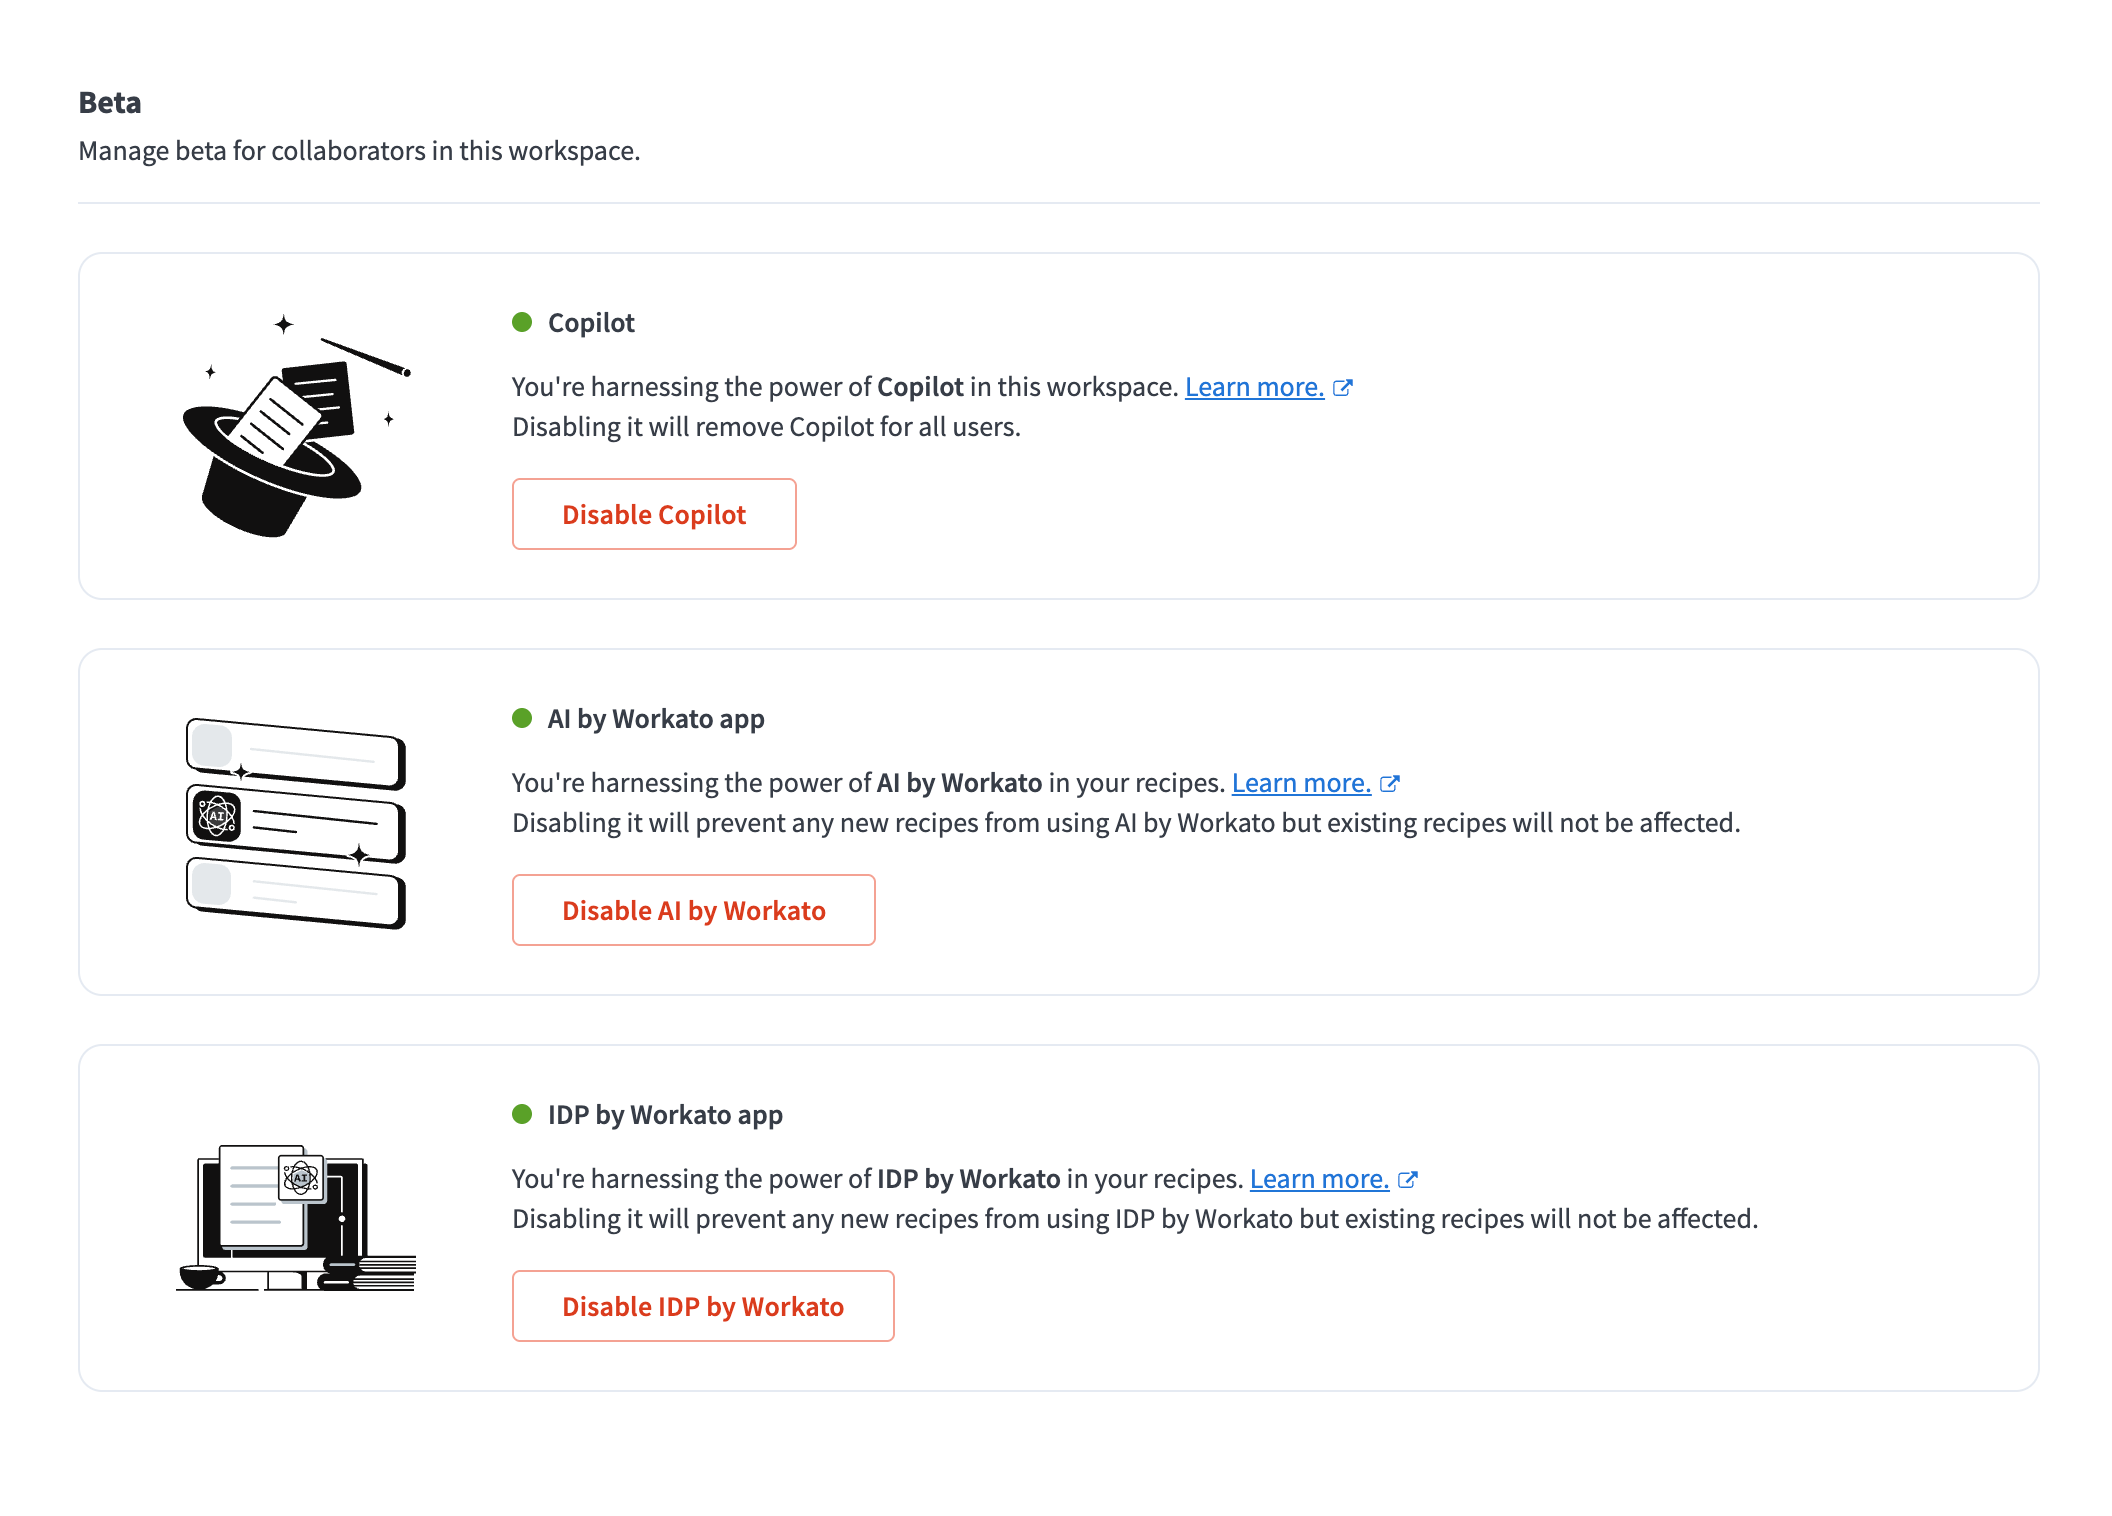Click the Disable IDP by Workato button

703,1306
